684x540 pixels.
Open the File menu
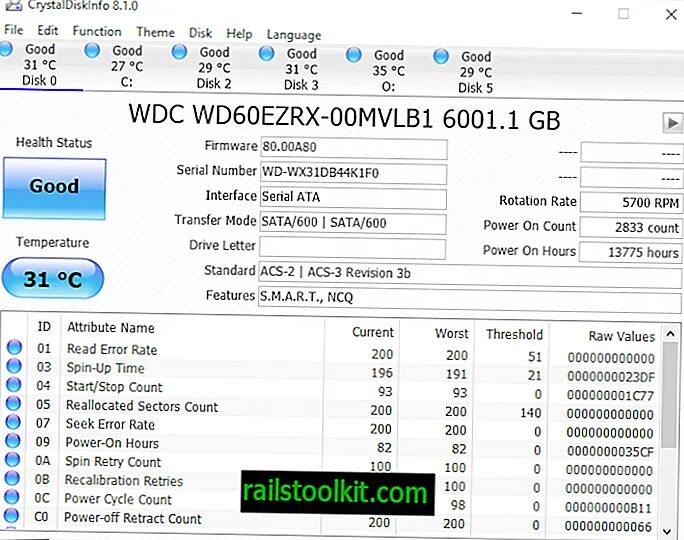click(13, 30)
